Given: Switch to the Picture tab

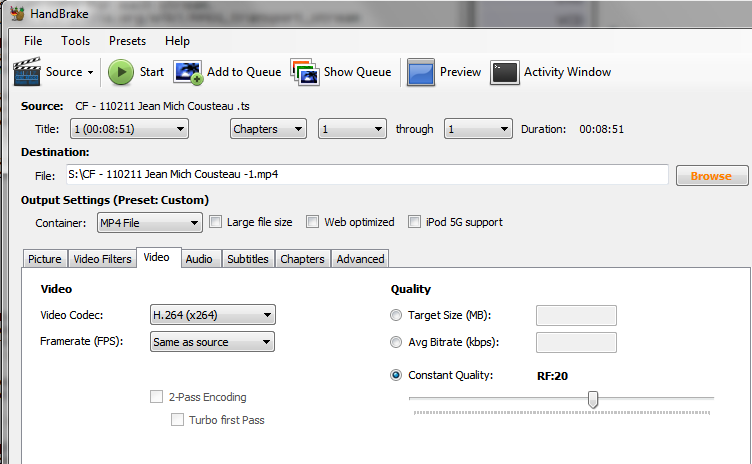Looking at the screenshot, I should tap(45, 259).
